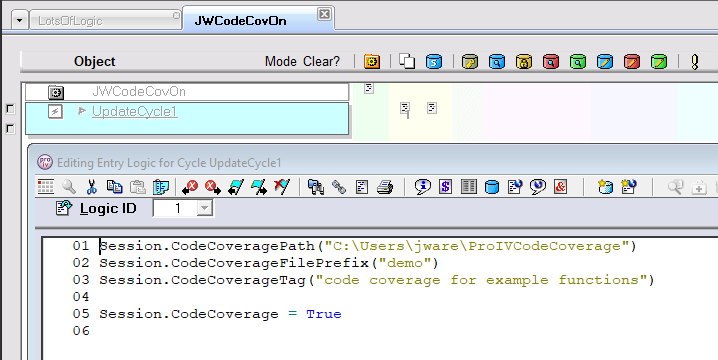Click the star cylinder new icon

[x=605, y=187]
